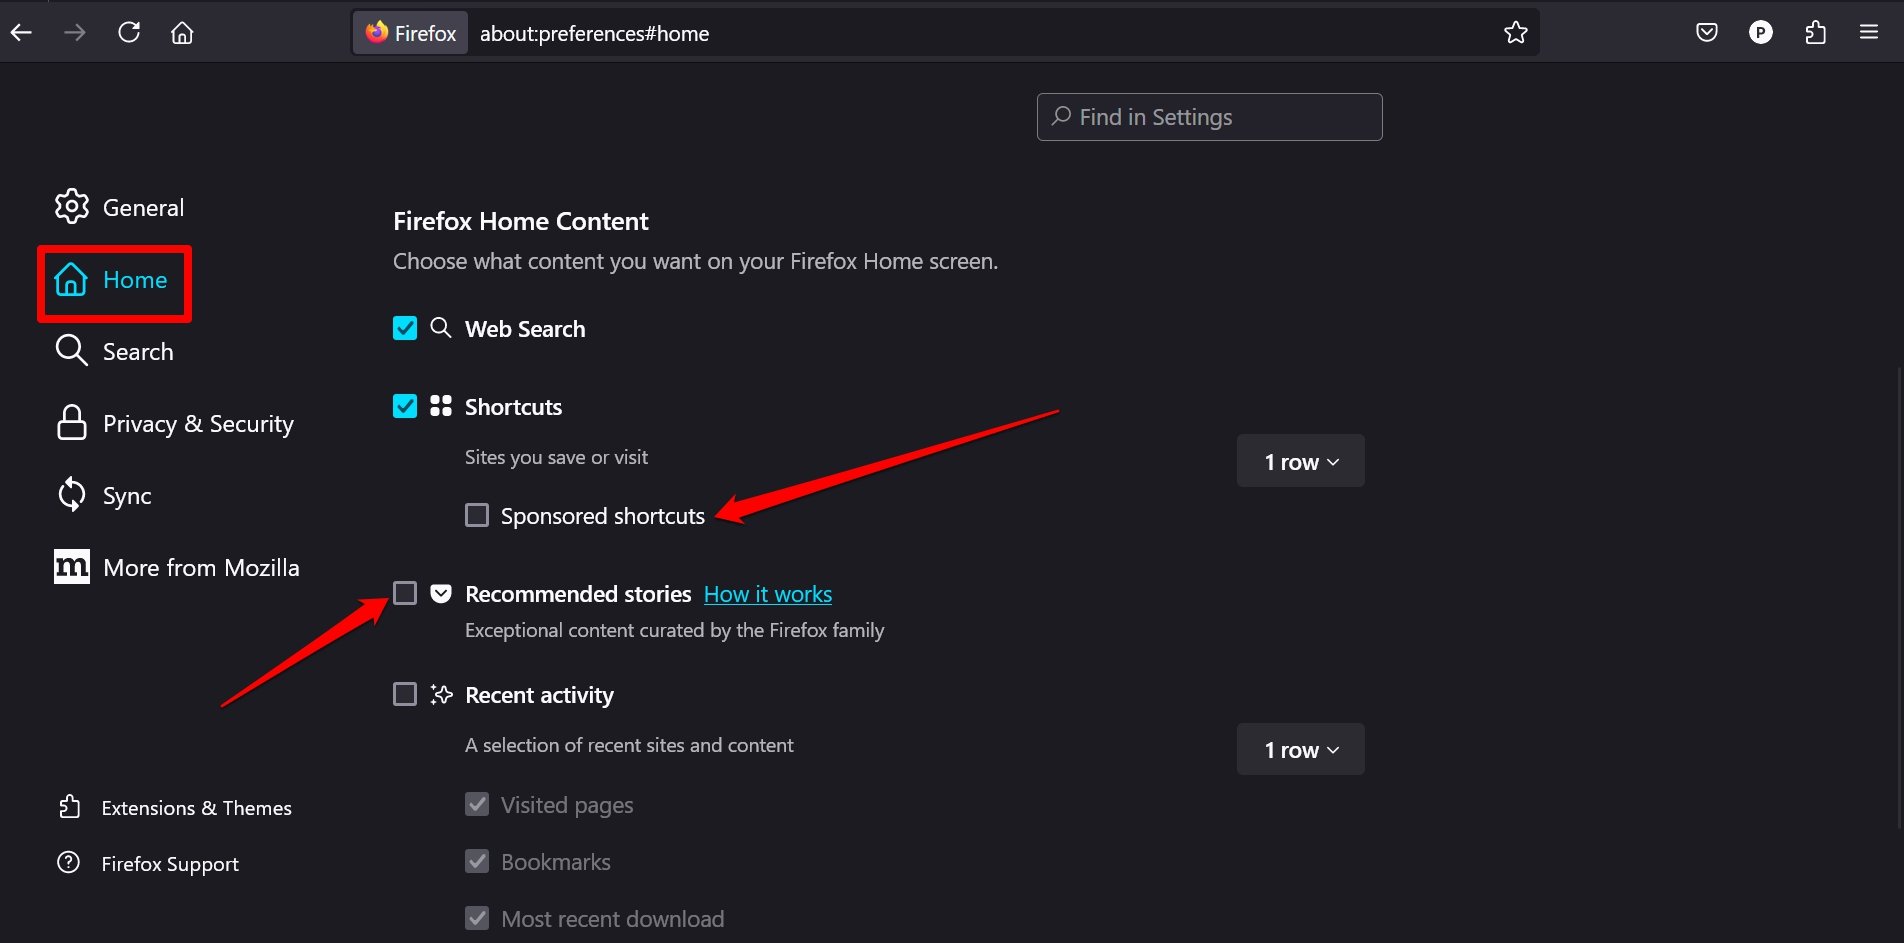This screenshot has width=1904, height=943.
Task: Enable the Recent activity checkbox
Action: pos(405,694)
